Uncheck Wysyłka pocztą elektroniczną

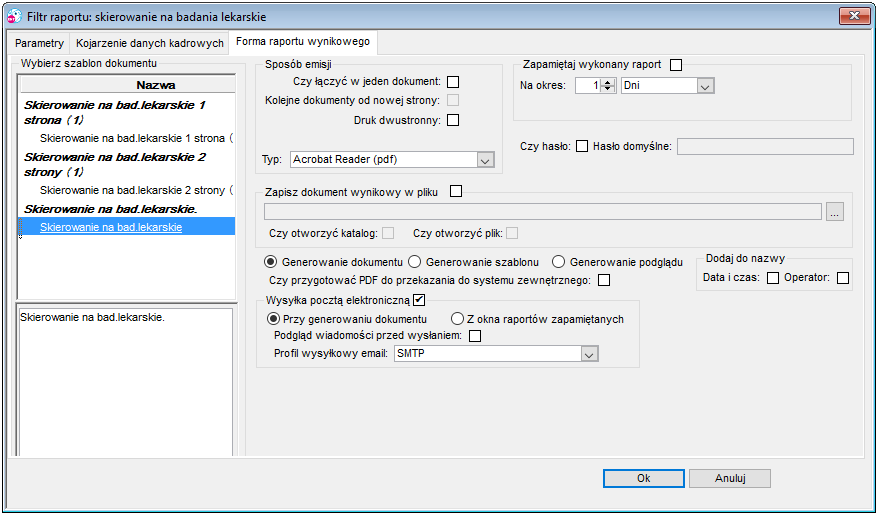[x=419, y=300]
